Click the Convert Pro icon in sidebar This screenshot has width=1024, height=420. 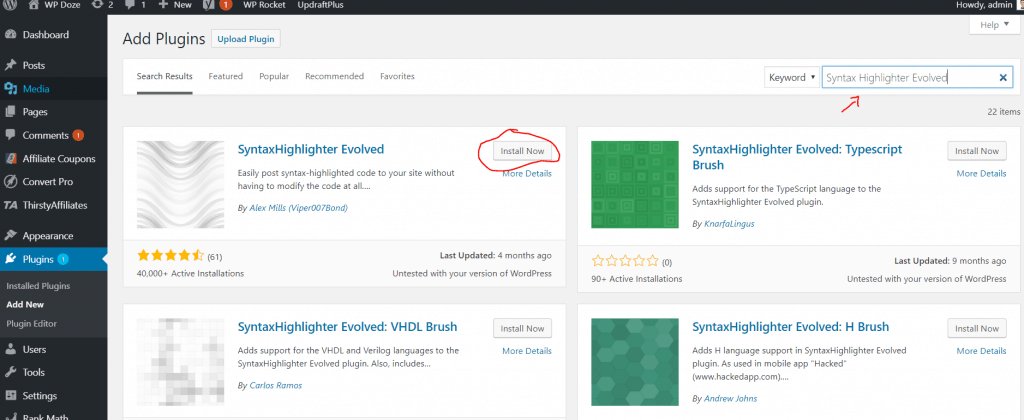point(10,182)
